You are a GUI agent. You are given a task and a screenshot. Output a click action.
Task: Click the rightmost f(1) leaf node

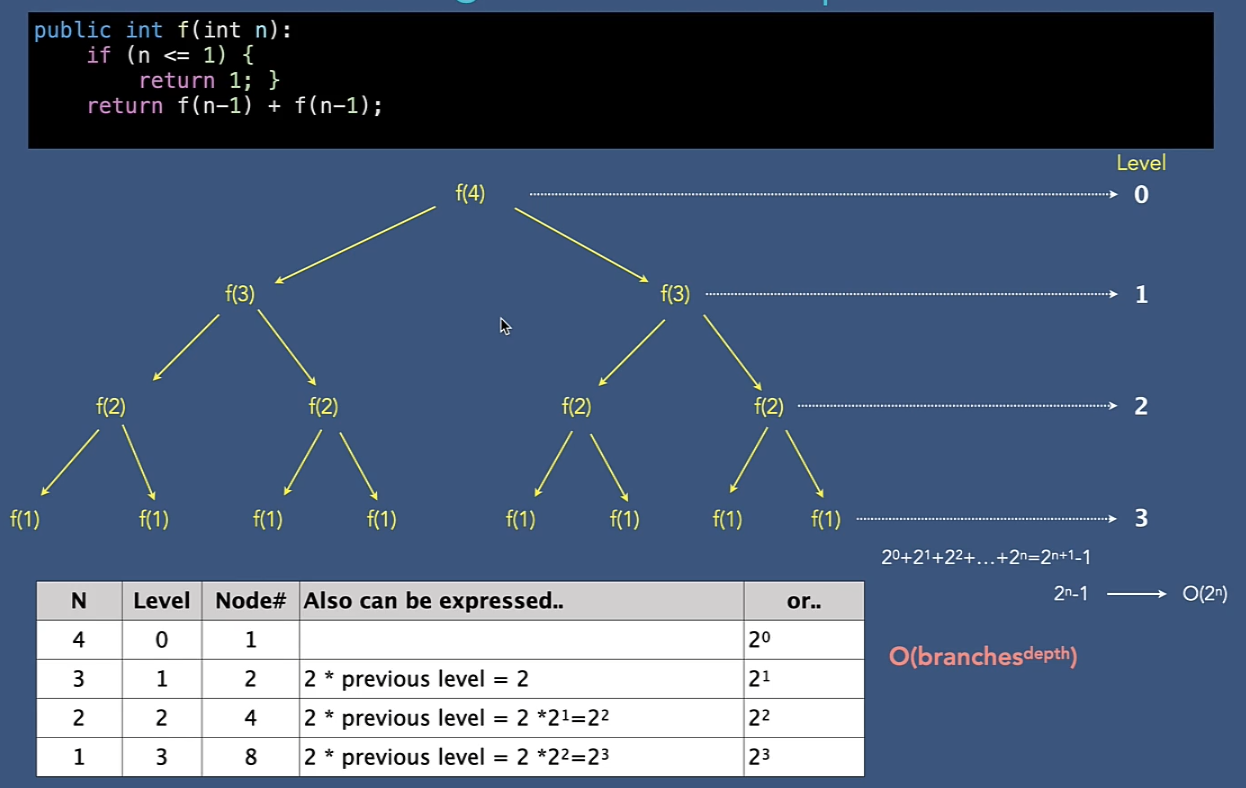(828, 519)
